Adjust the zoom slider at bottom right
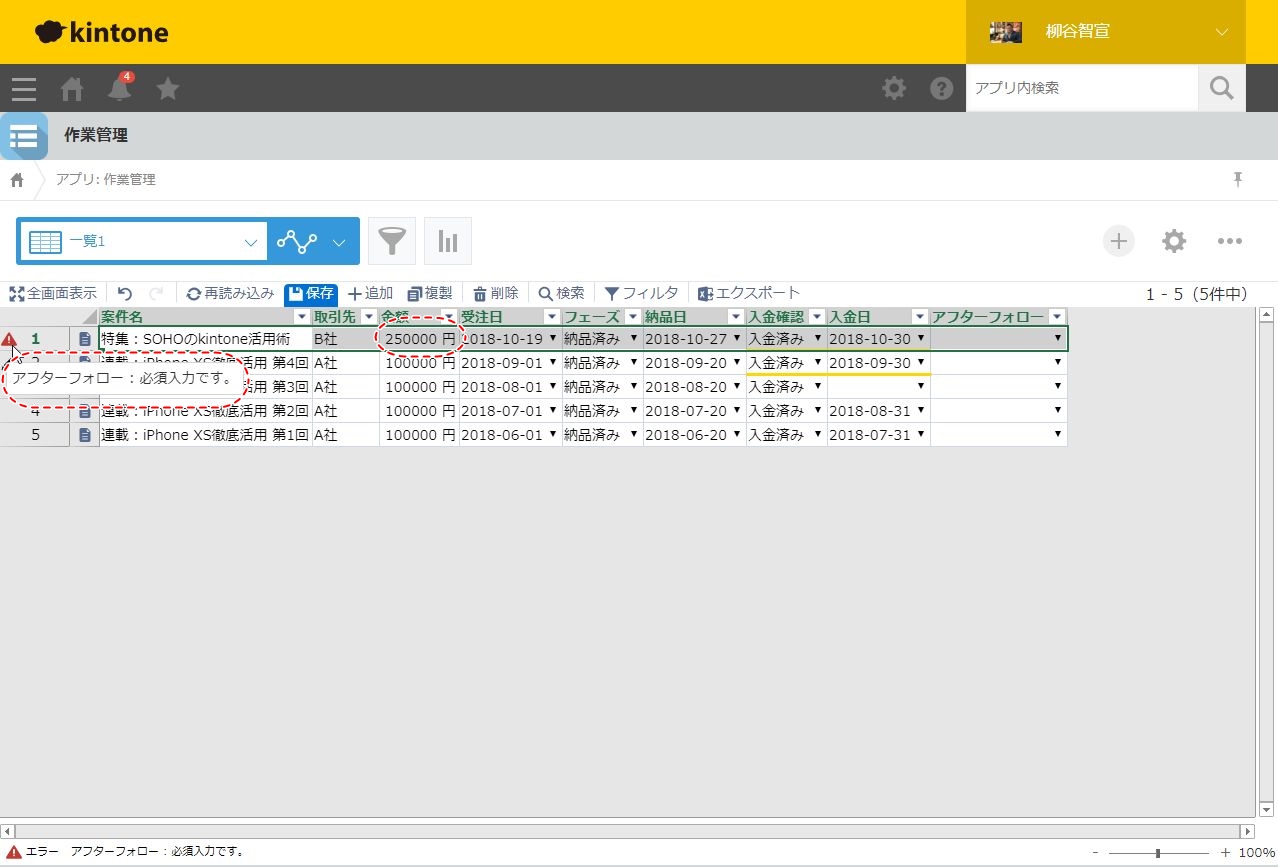 [x=1157, y=853]
